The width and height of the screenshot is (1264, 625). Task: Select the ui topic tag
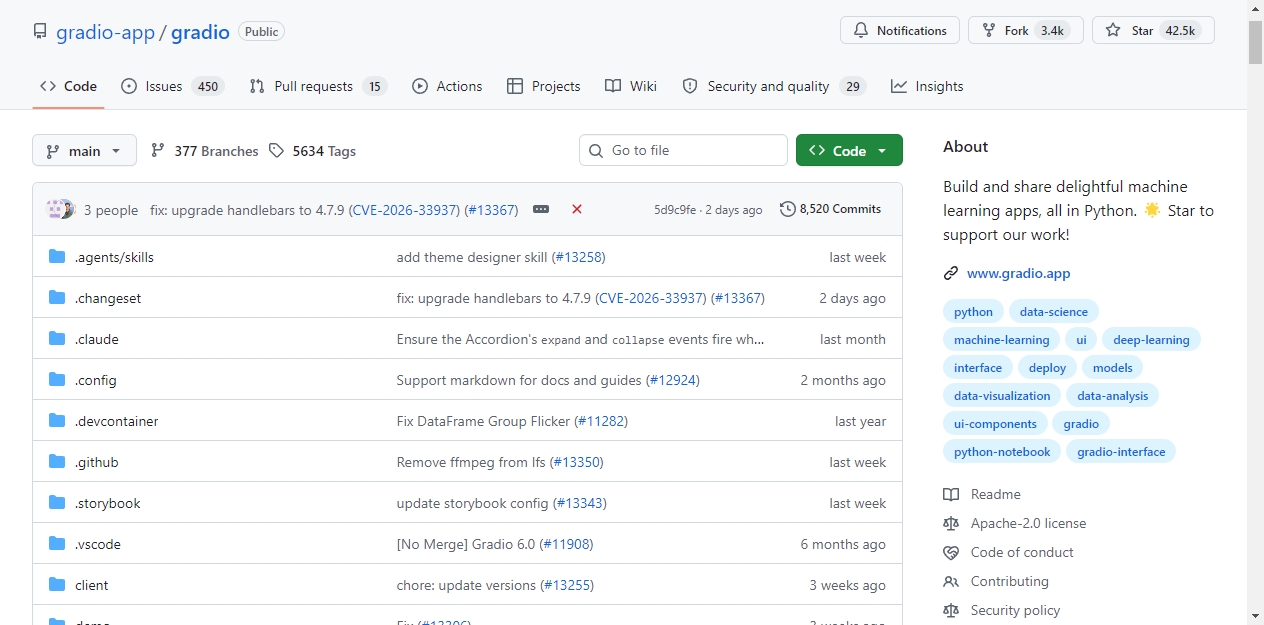pyautogui.click(x=1081, y=340)
